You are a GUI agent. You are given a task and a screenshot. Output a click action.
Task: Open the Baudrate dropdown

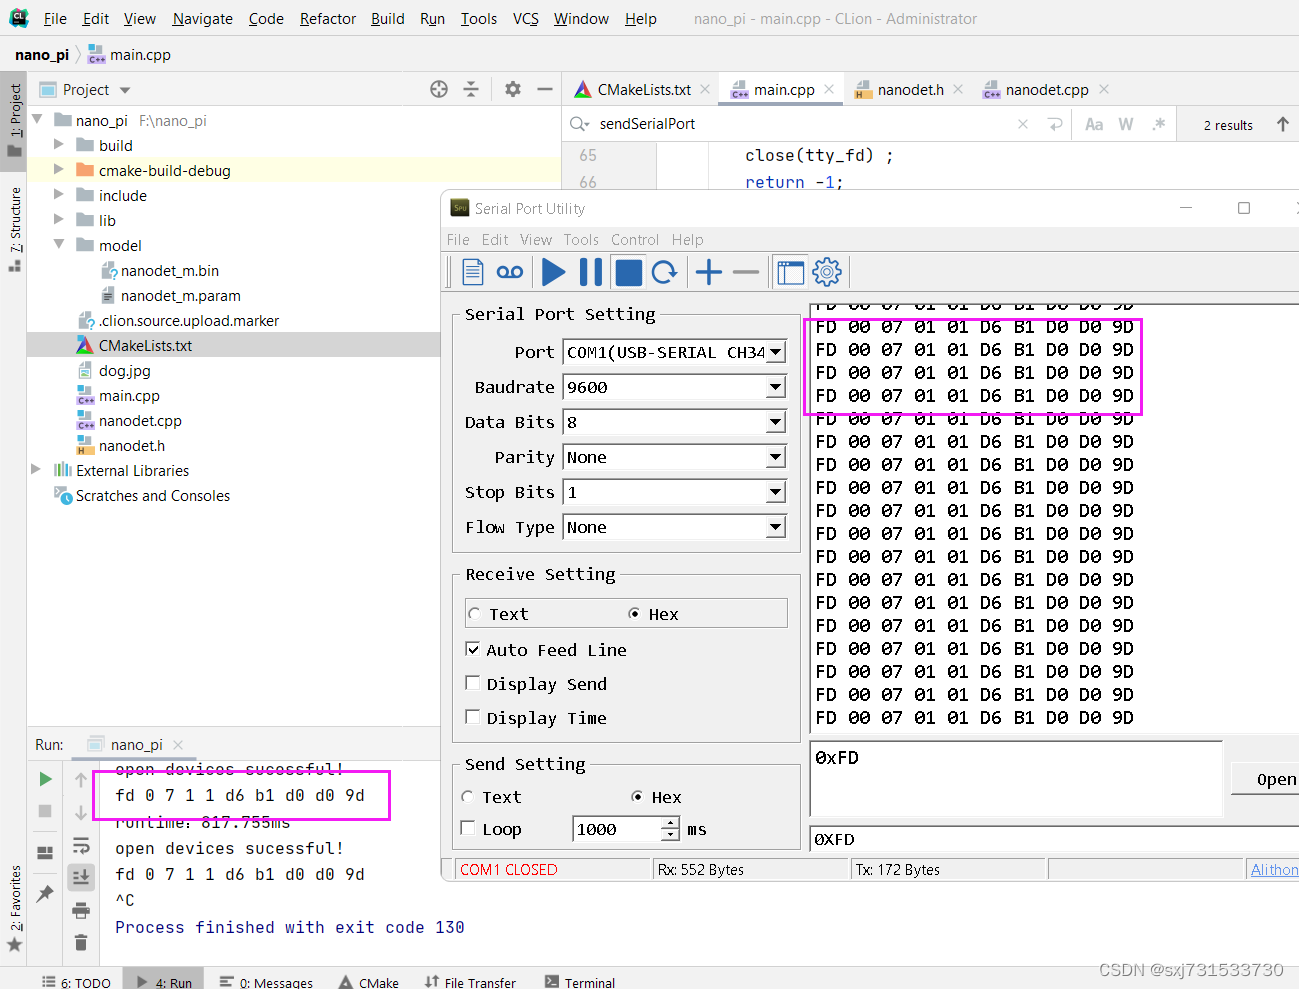(775, 387)
